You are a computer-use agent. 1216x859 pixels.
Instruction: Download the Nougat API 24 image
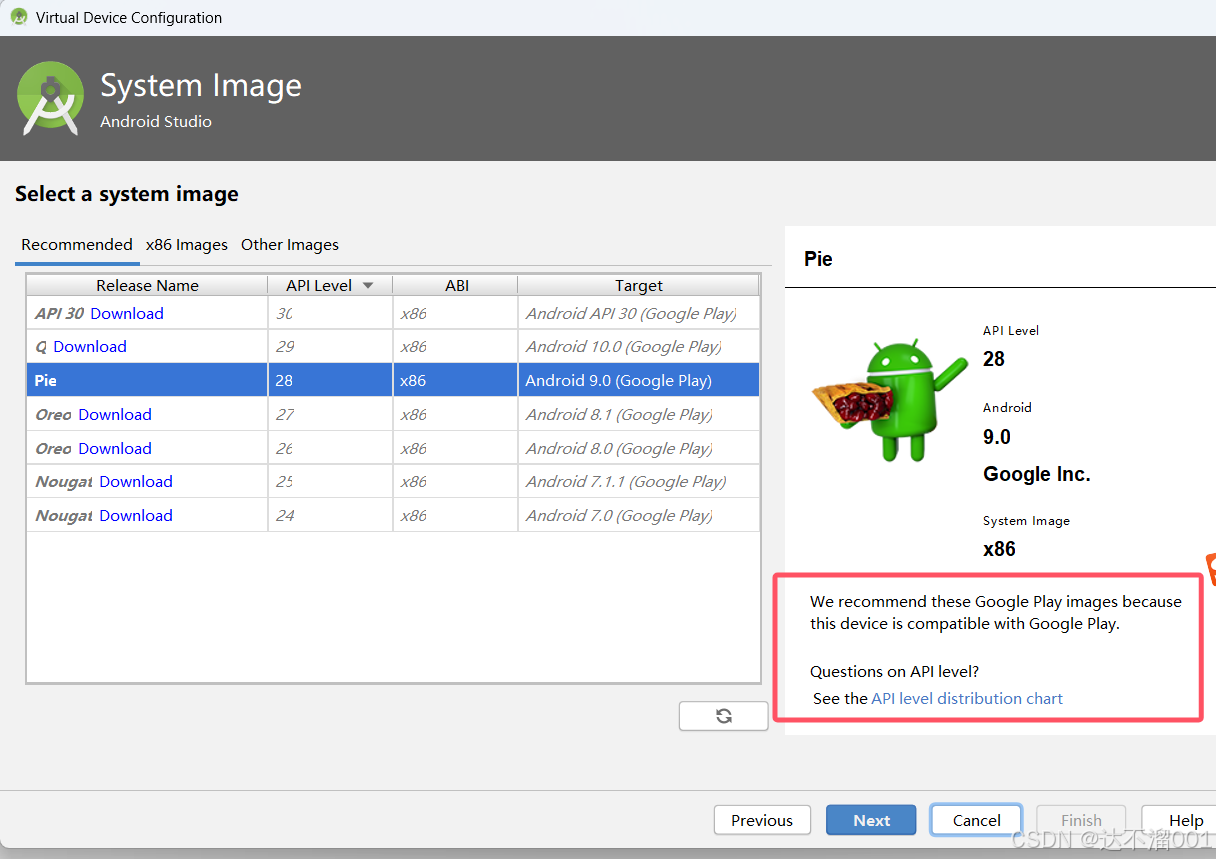coord(136,515)
